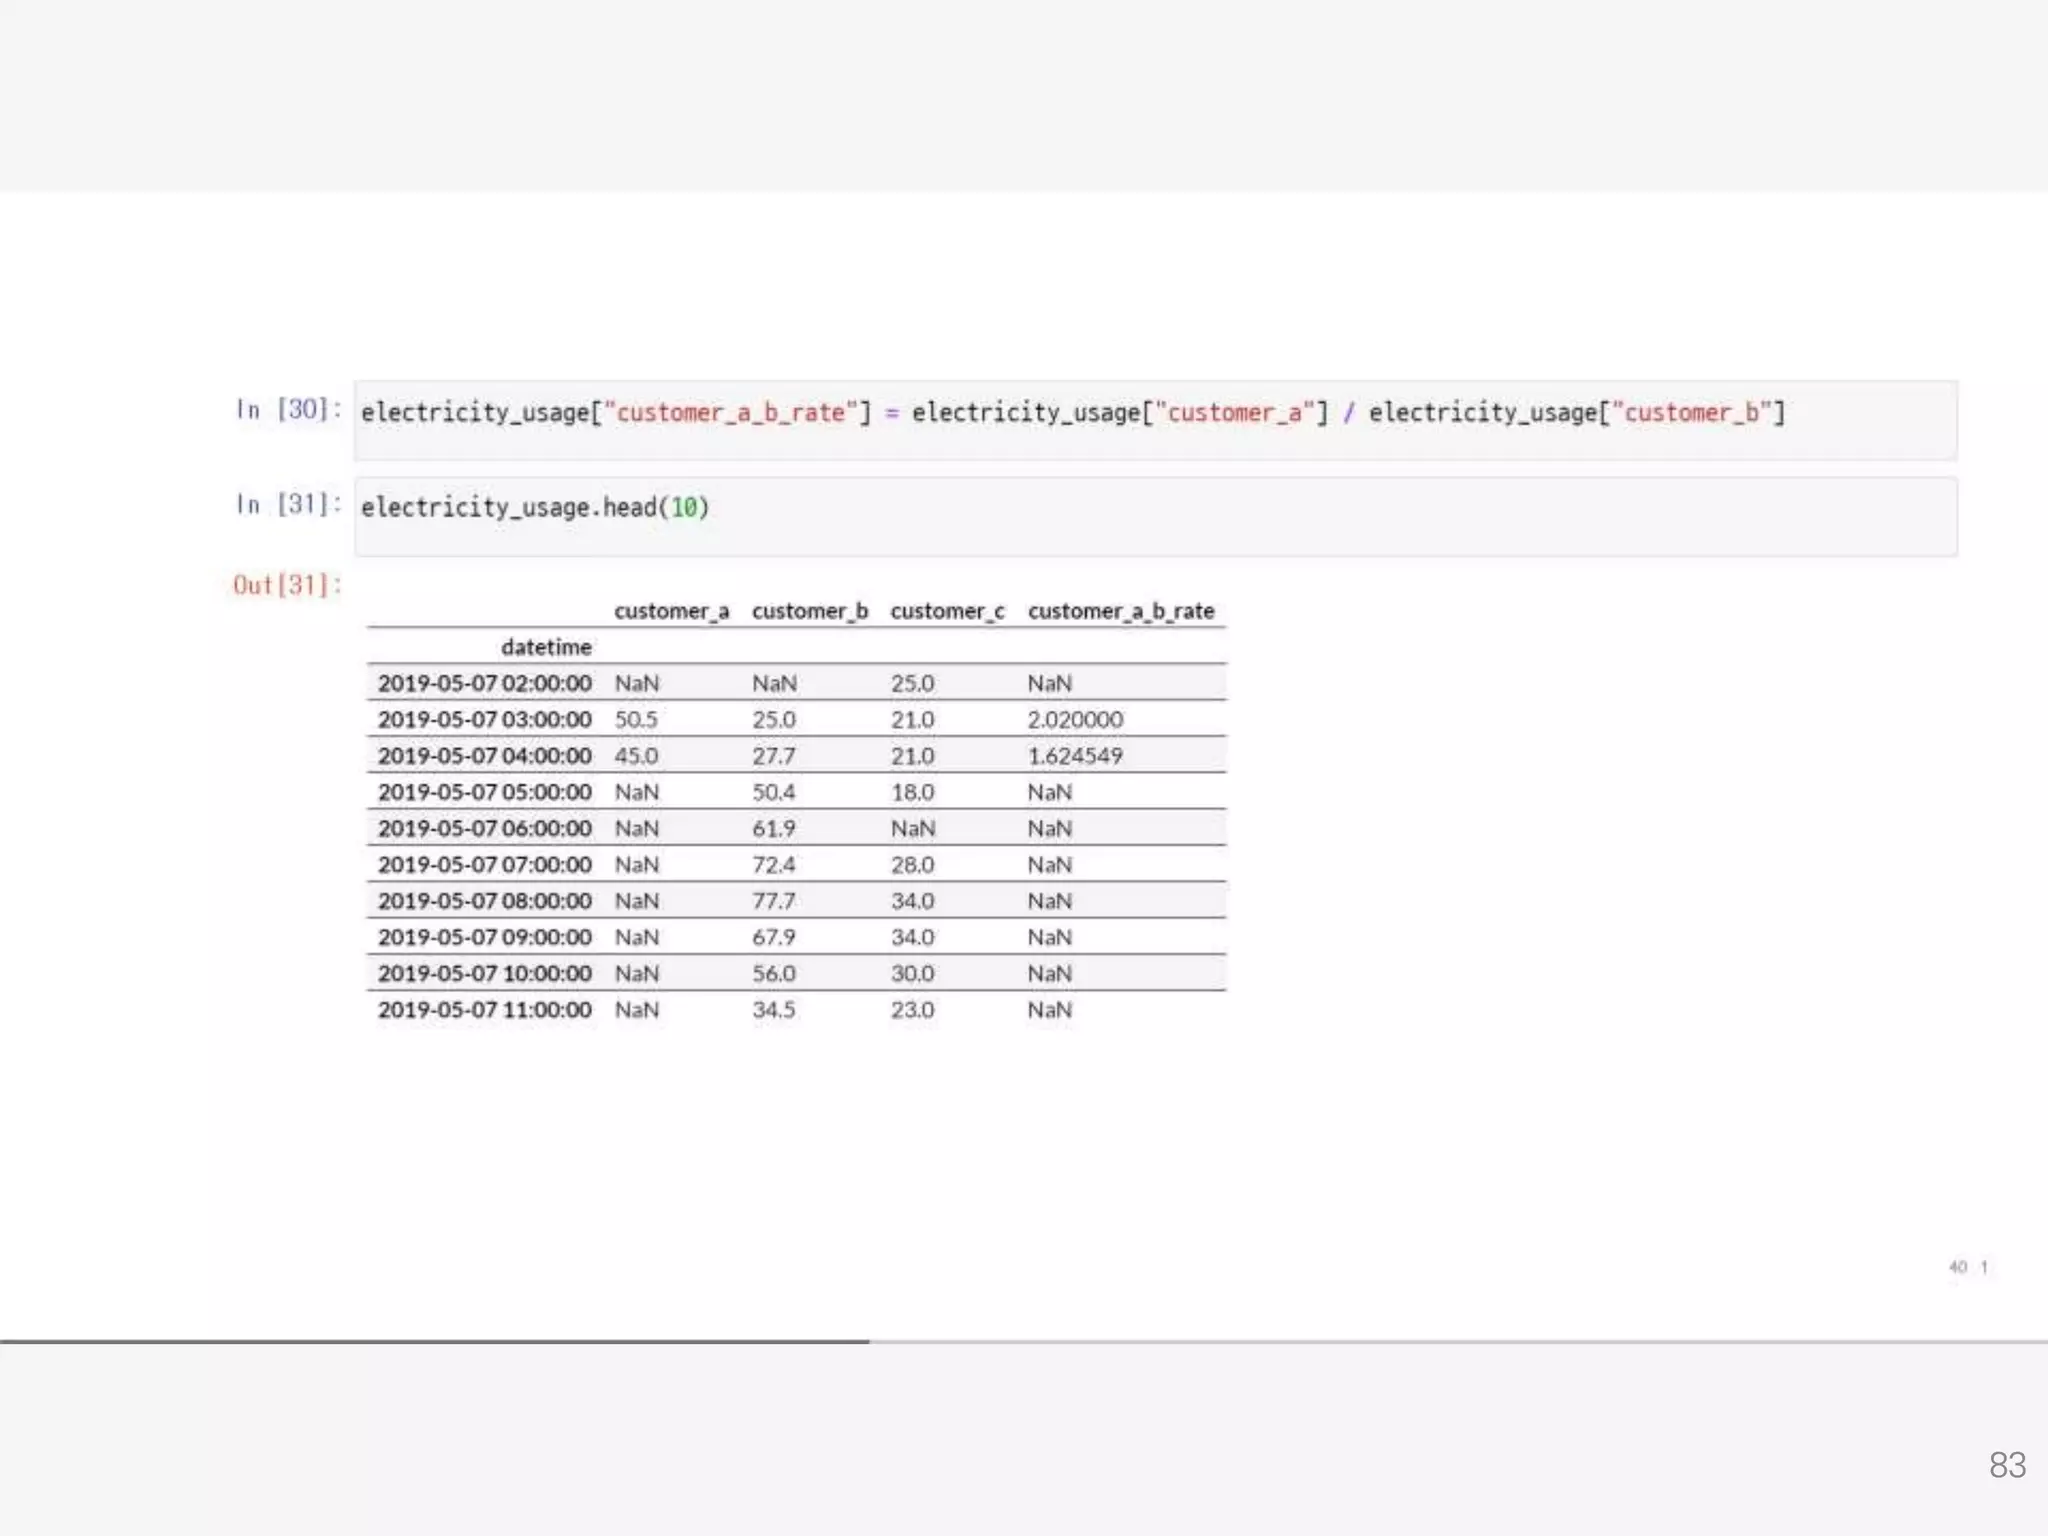Click the small 40.1 slide counter

[1967, 1267]
